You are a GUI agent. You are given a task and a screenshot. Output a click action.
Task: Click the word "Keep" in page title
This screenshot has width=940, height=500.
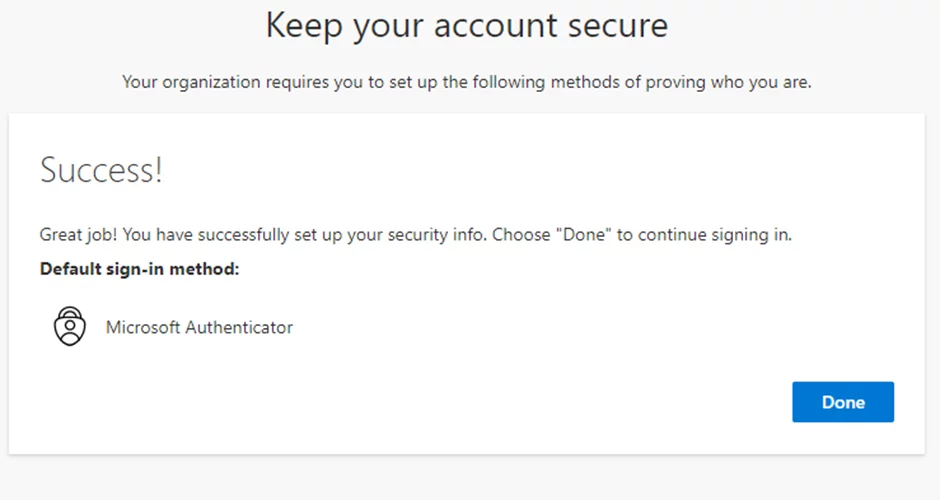pos(304,26)
